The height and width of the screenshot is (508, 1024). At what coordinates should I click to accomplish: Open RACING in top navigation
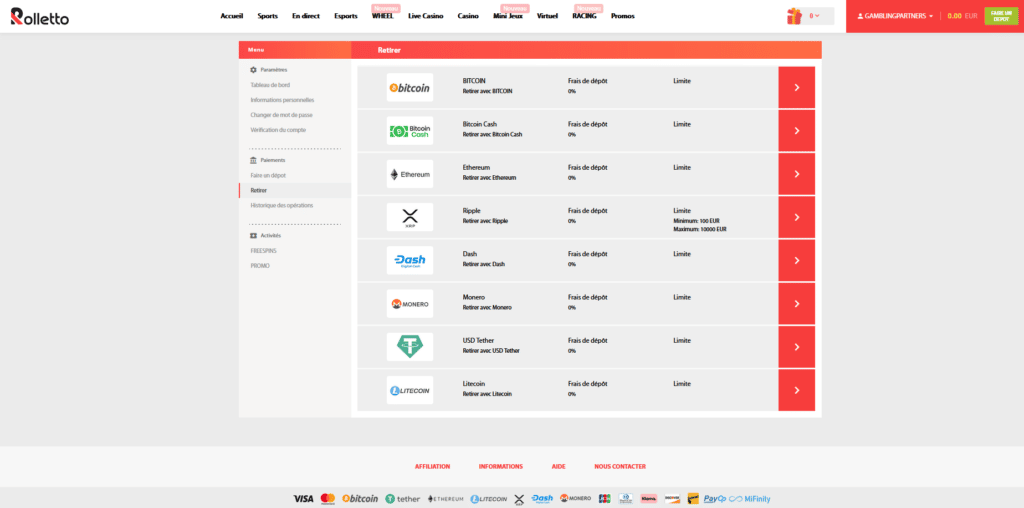584,16
